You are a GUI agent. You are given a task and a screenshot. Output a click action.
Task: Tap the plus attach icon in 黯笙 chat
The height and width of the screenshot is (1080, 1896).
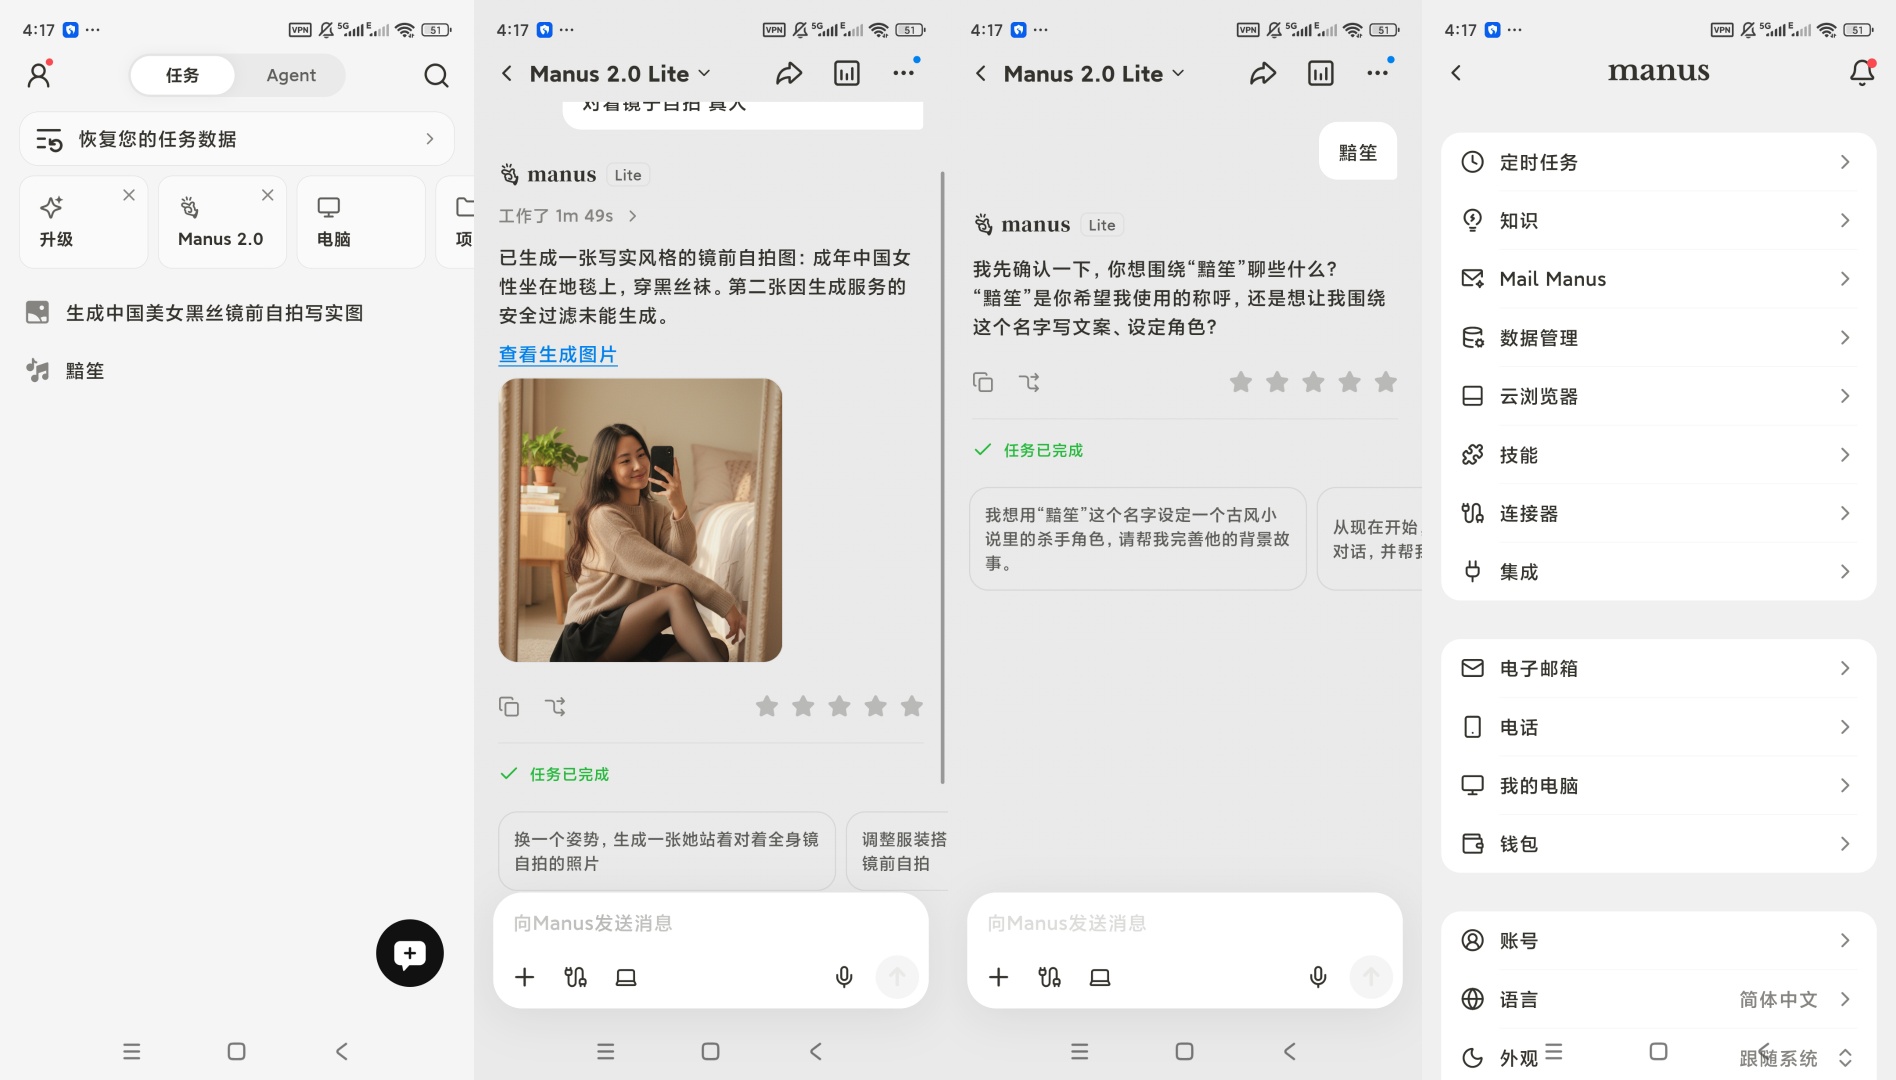(x=998, y=977)
